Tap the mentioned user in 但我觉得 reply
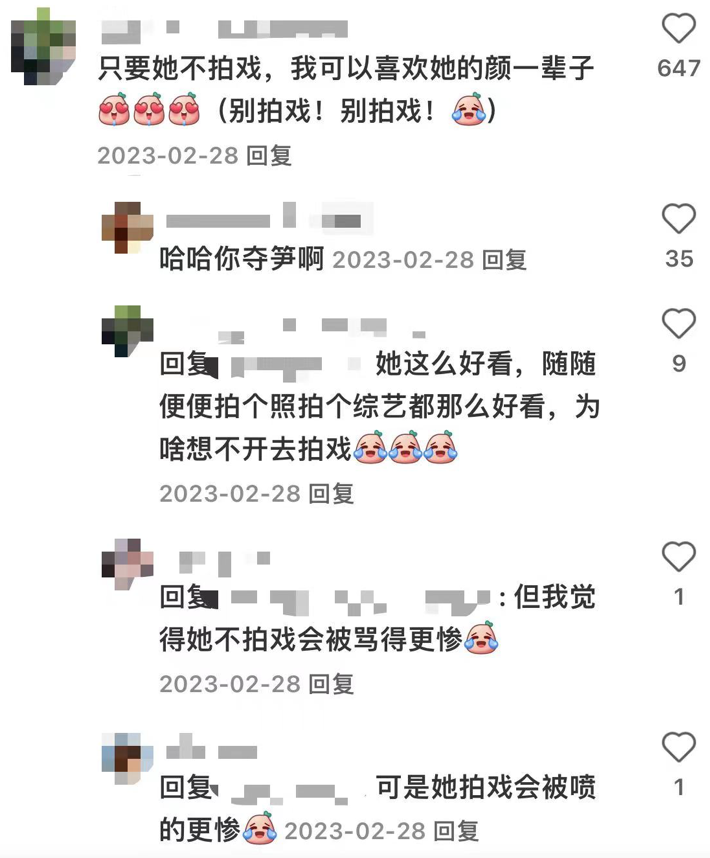The width and height of the screenshot is (710, 858). click(356, 600)
